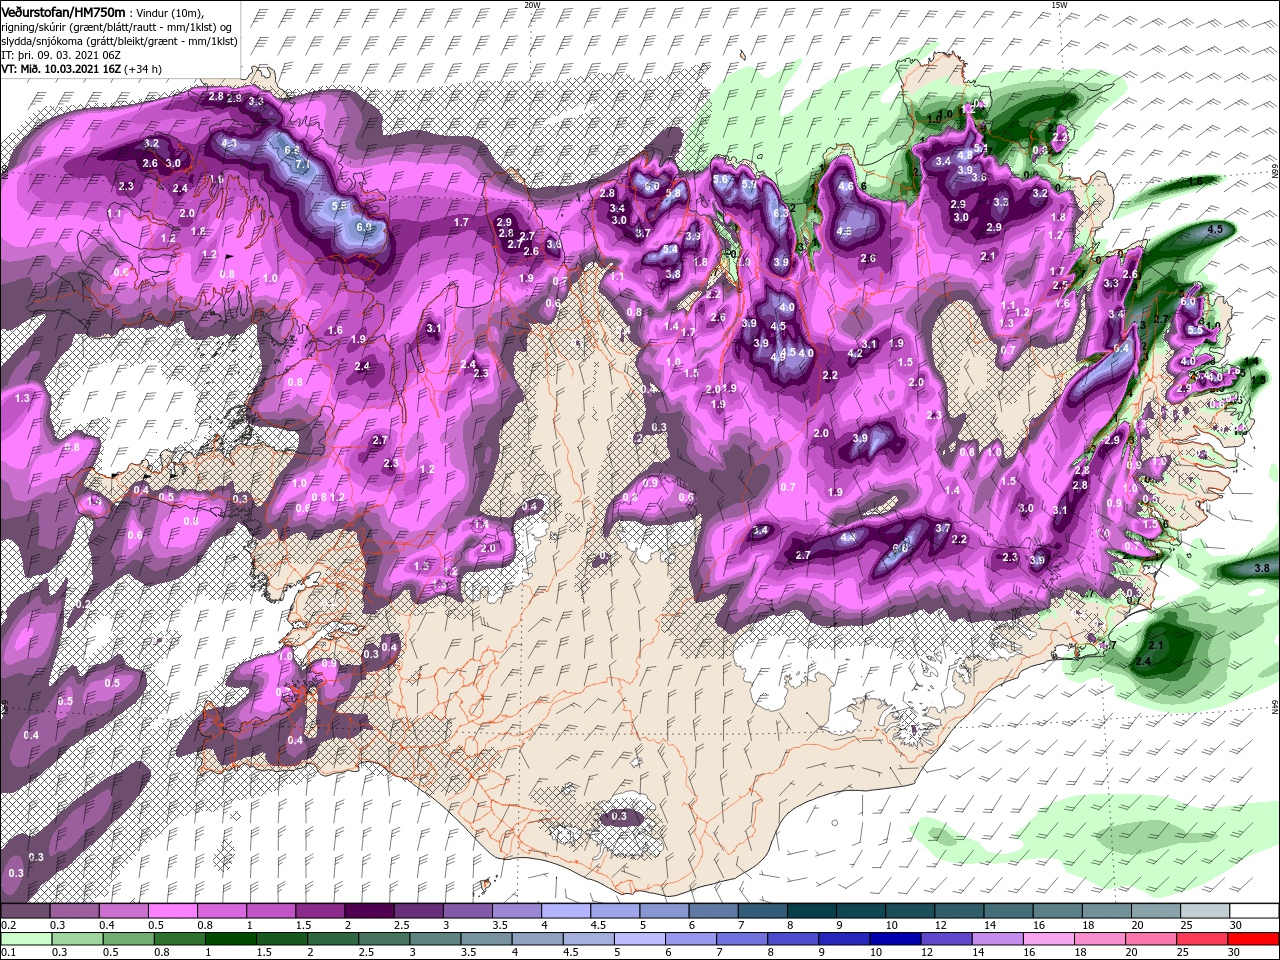The width and height of the screenshot is (1280, 960).
Task: Click upper scale swatch between 4 and 4.5
Action: coord(566,911)
